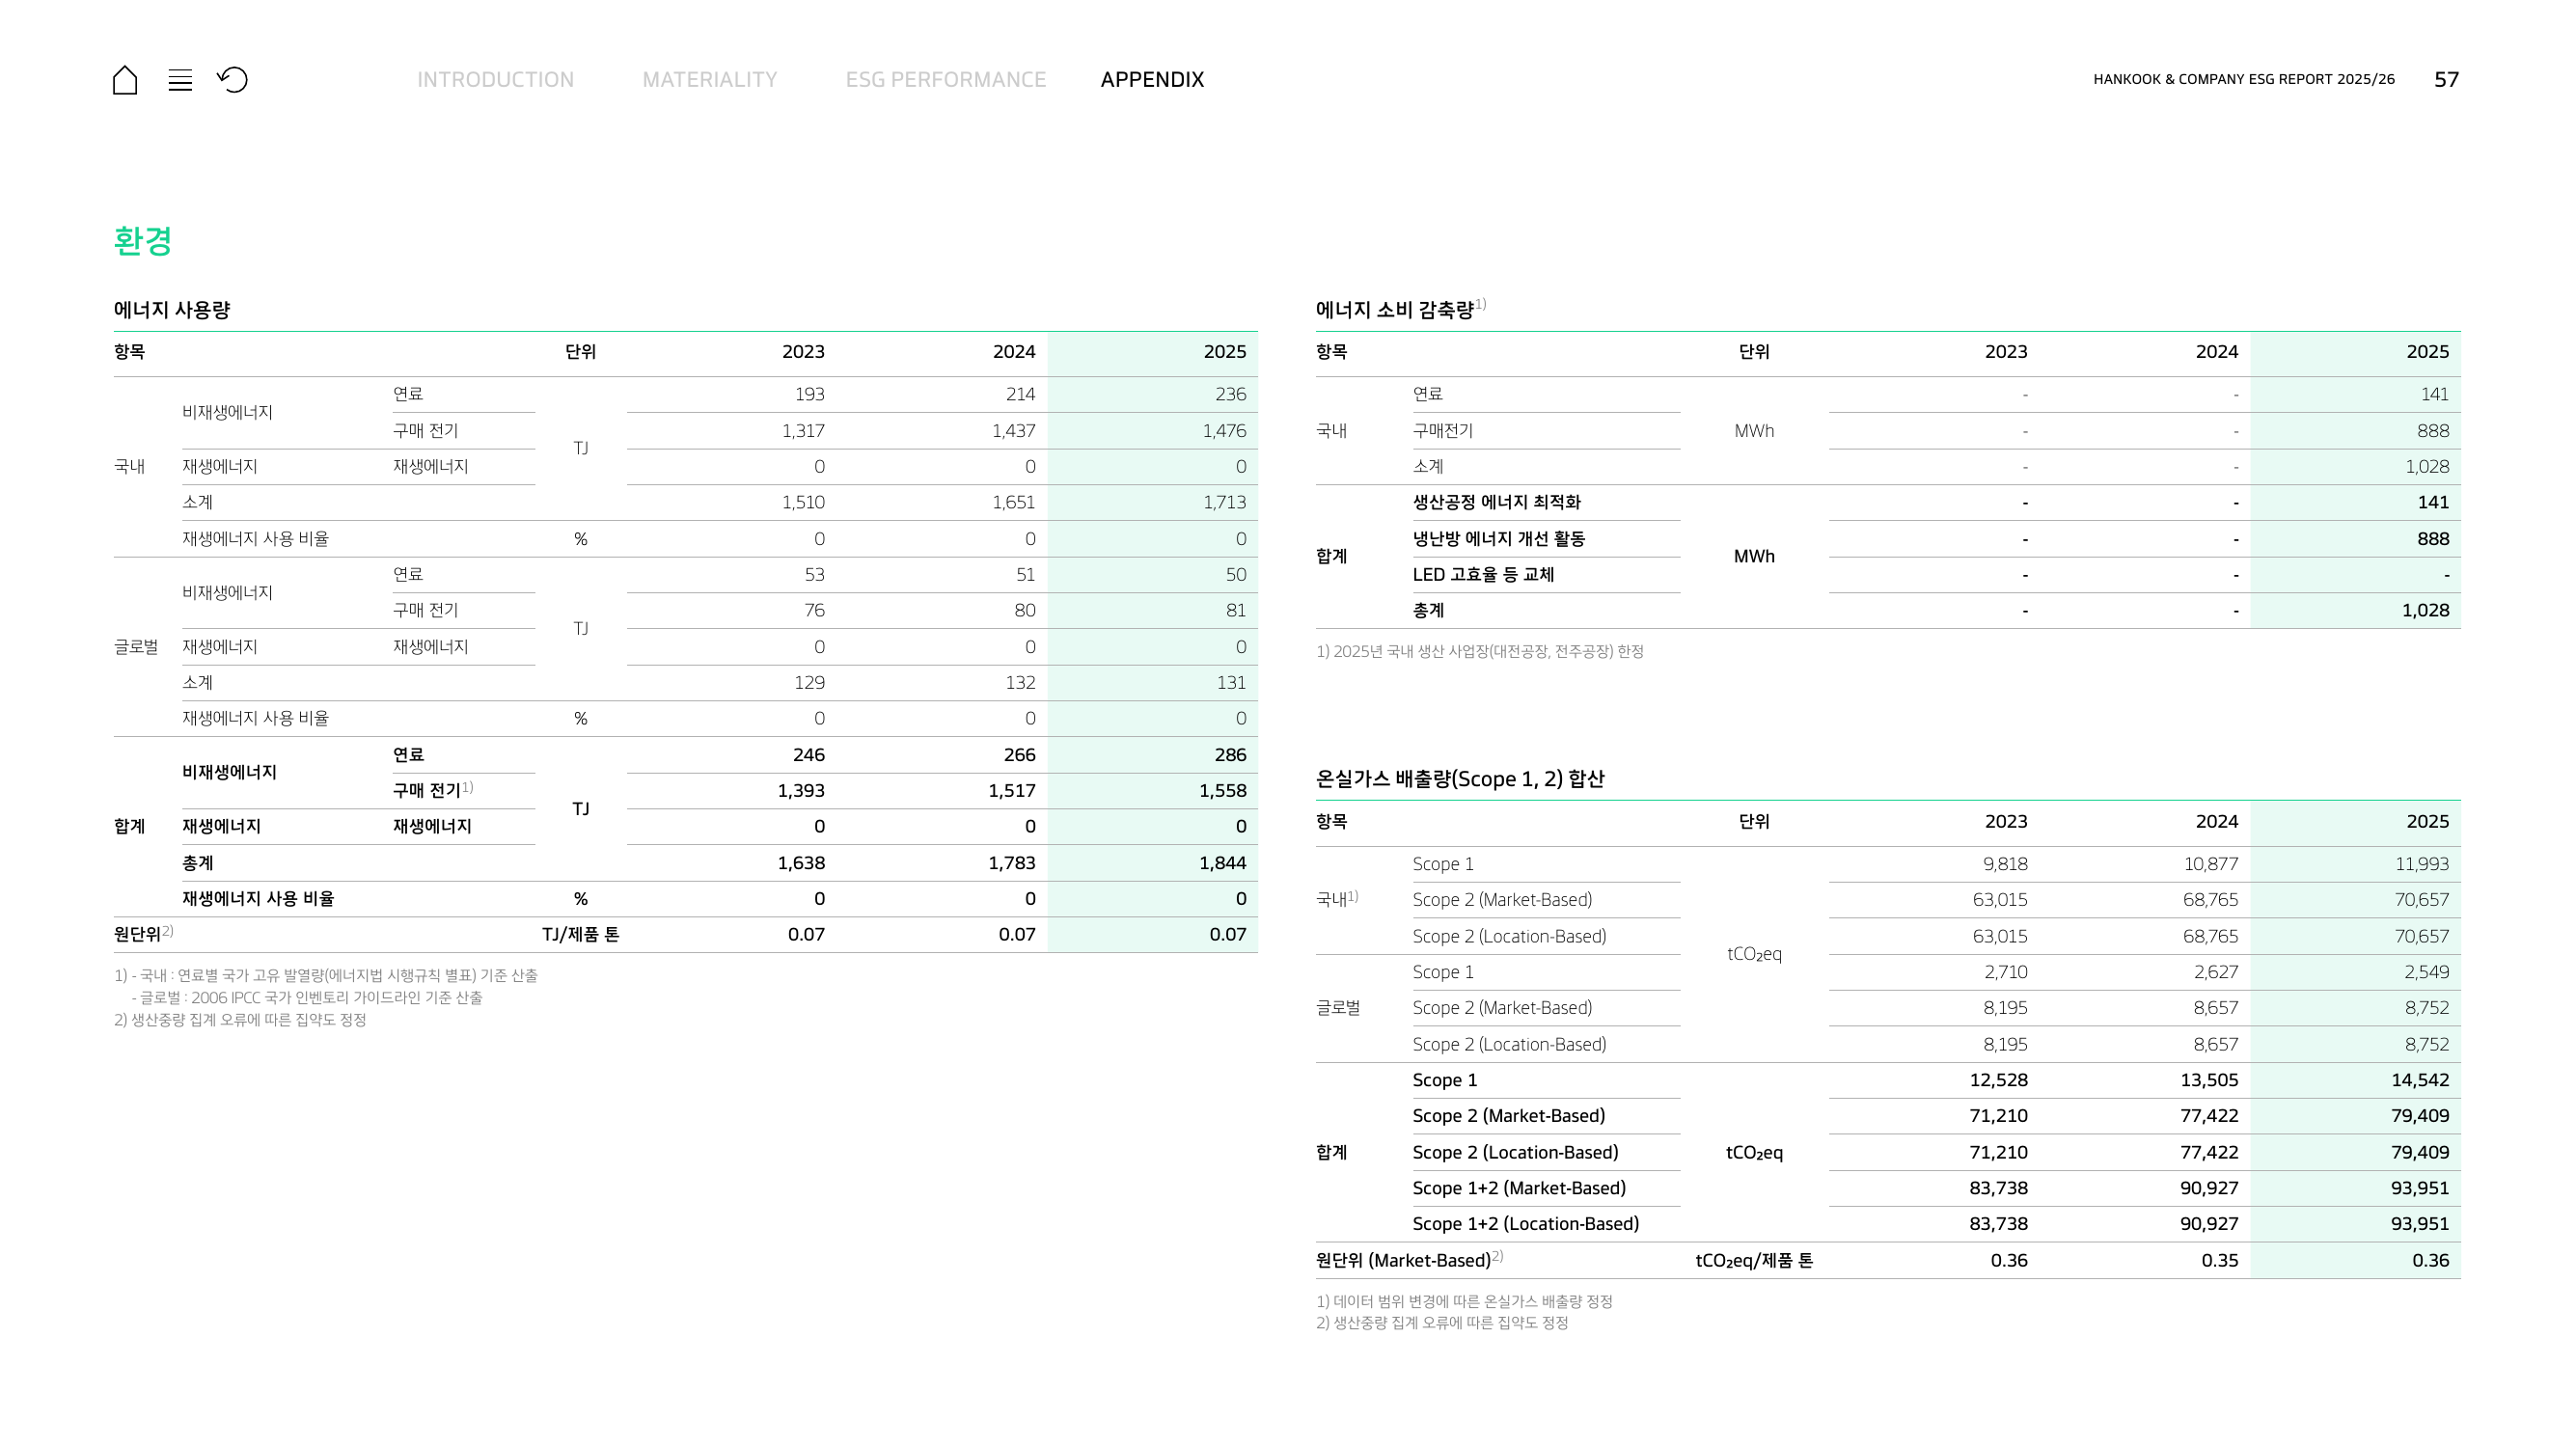
Task: Click 냉난방 에너지 개선 활동 row label
Action: point(1498,538)
